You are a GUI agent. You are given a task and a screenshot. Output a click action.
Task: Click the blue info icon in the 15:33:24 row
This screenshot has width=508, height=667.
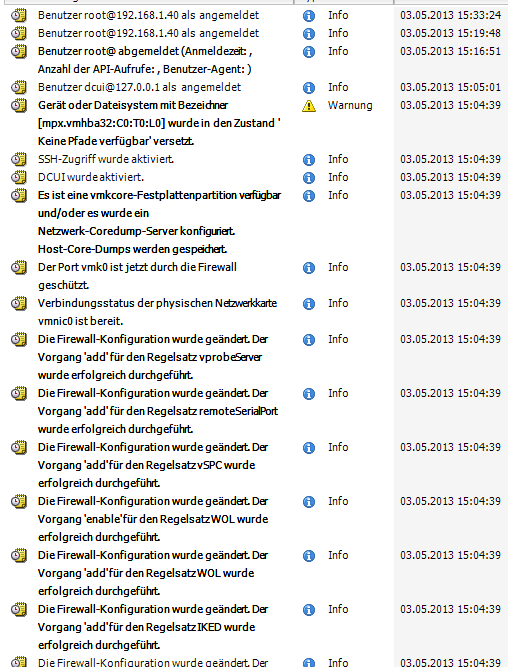[309, 16]
